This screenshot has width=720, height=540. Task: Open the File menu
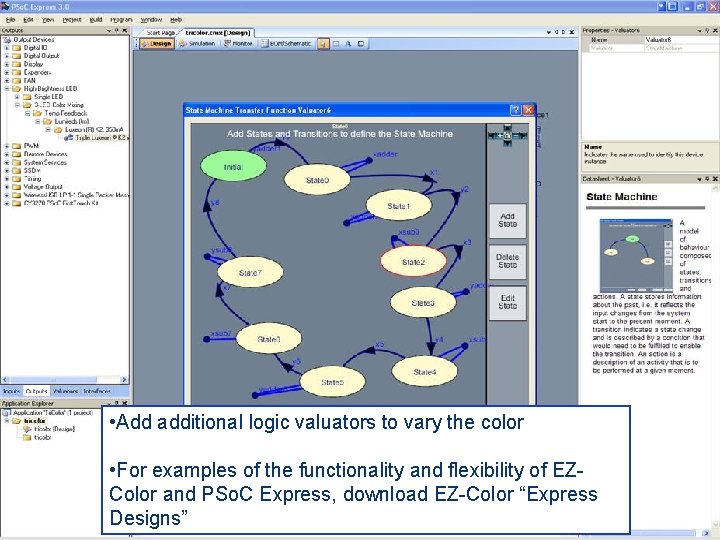pyautogui.click(x=10, y=20)
